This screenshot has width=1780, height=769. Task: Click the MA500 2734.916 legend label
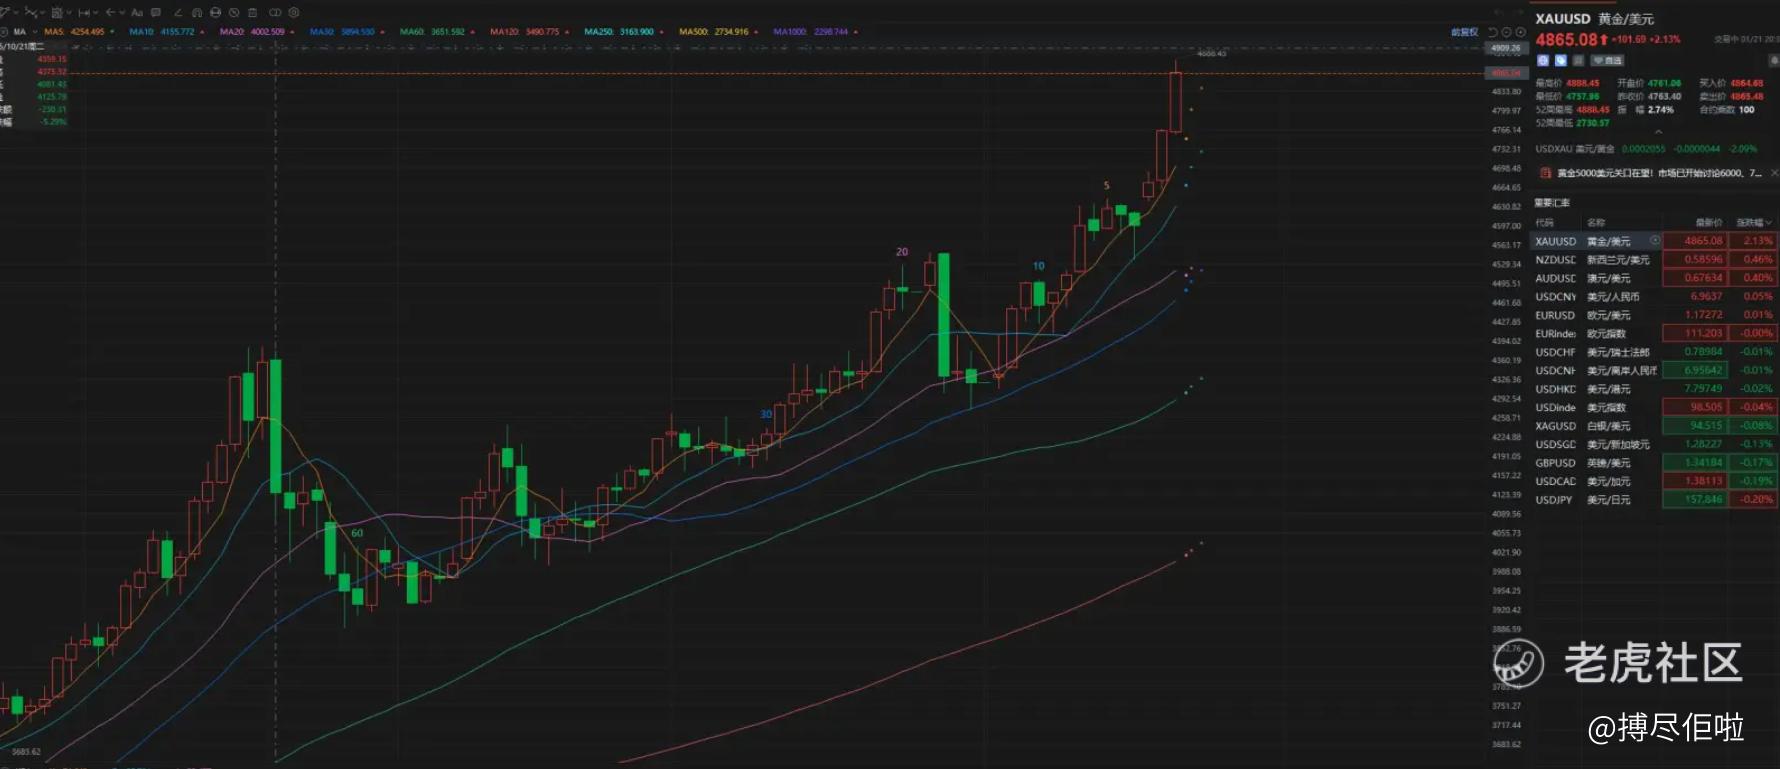coord(714,32)
